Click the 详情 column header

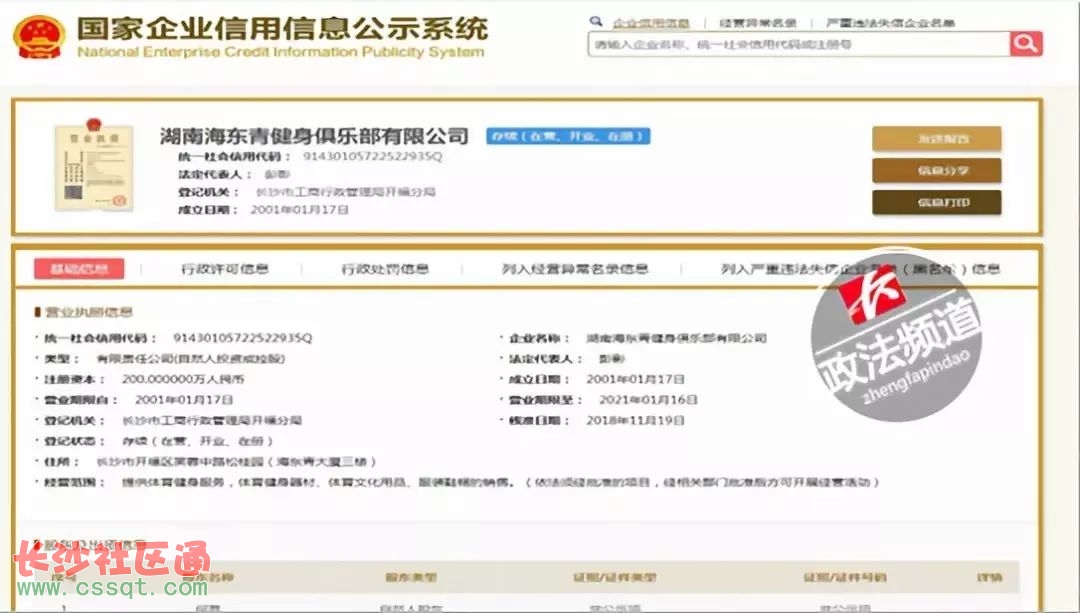click(x=990, y=577)
